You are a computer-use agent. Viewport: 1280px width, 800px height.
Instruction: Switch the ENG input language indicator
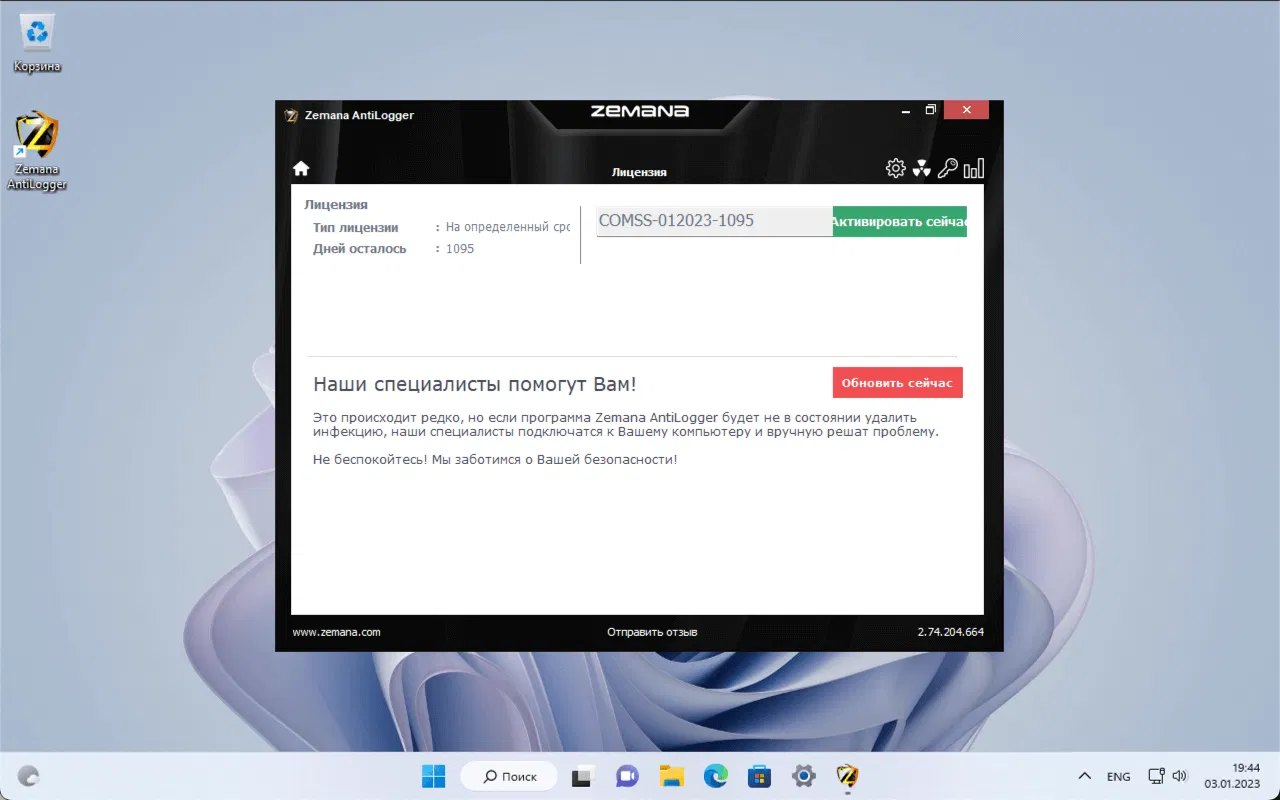point(1119,776)
